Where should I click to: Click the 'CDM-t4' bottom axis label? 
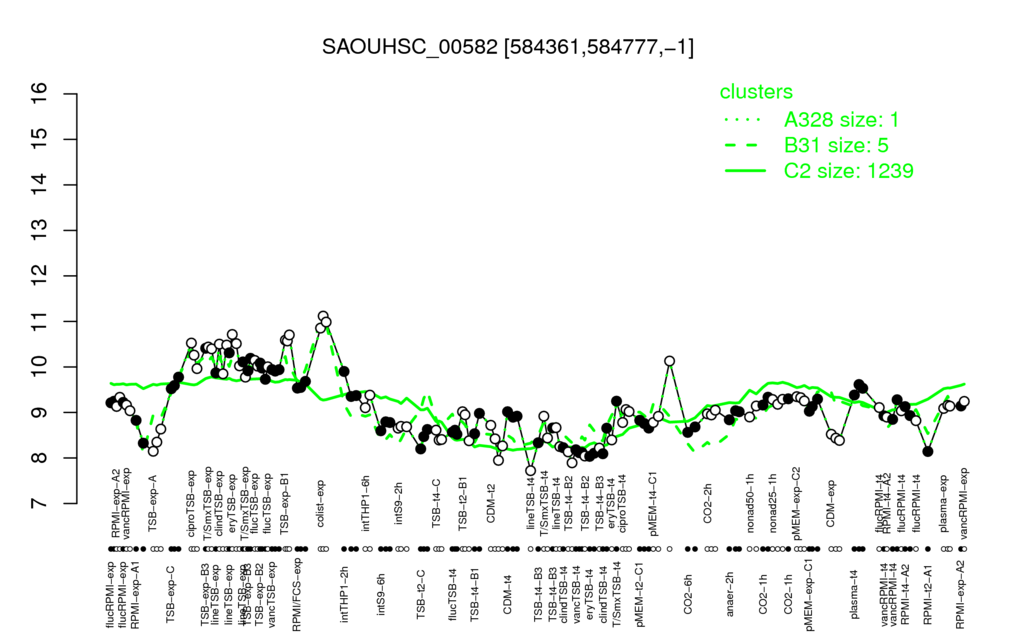(507, 594)
